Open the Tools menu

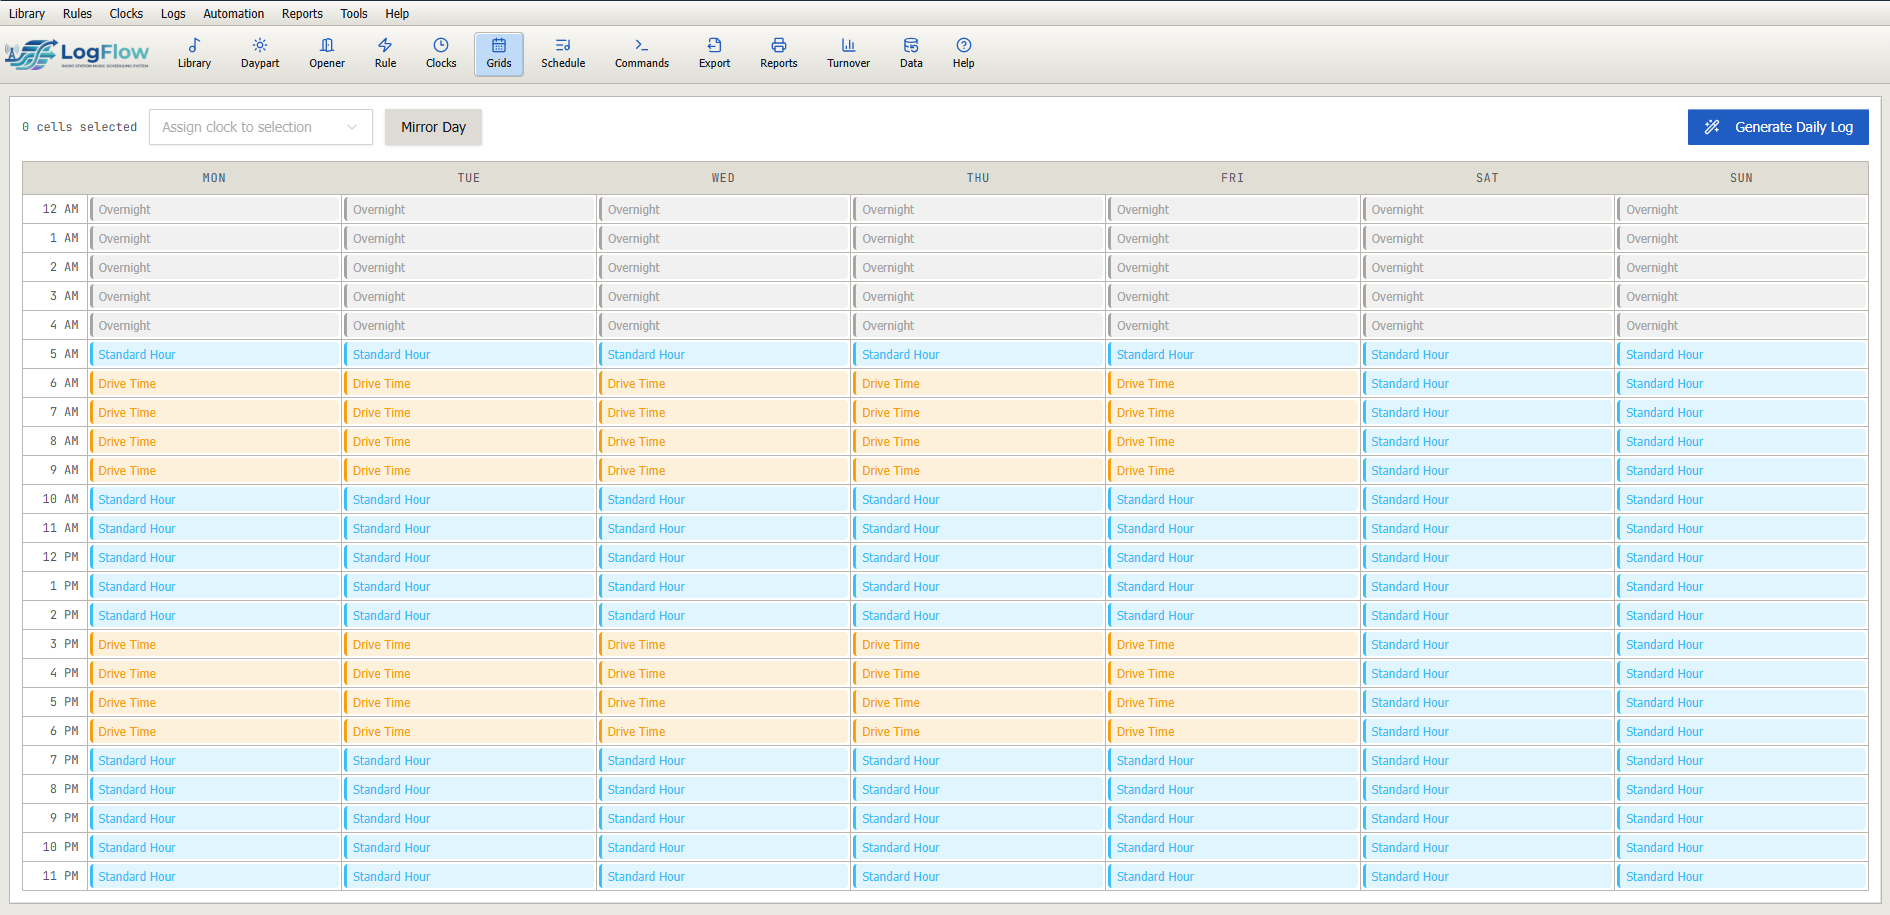coord(354,13)
